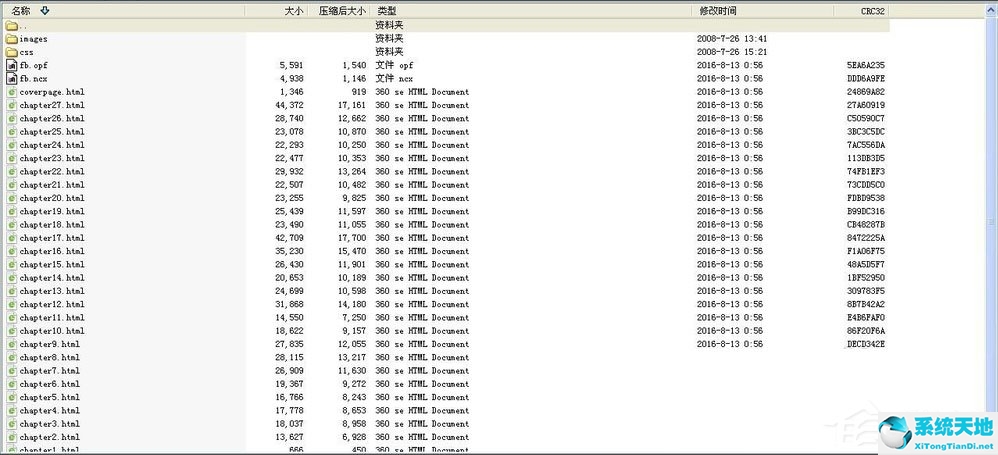
Task: Click the vertical scrollbar on the right edge
Action: (x=992, y=229)
